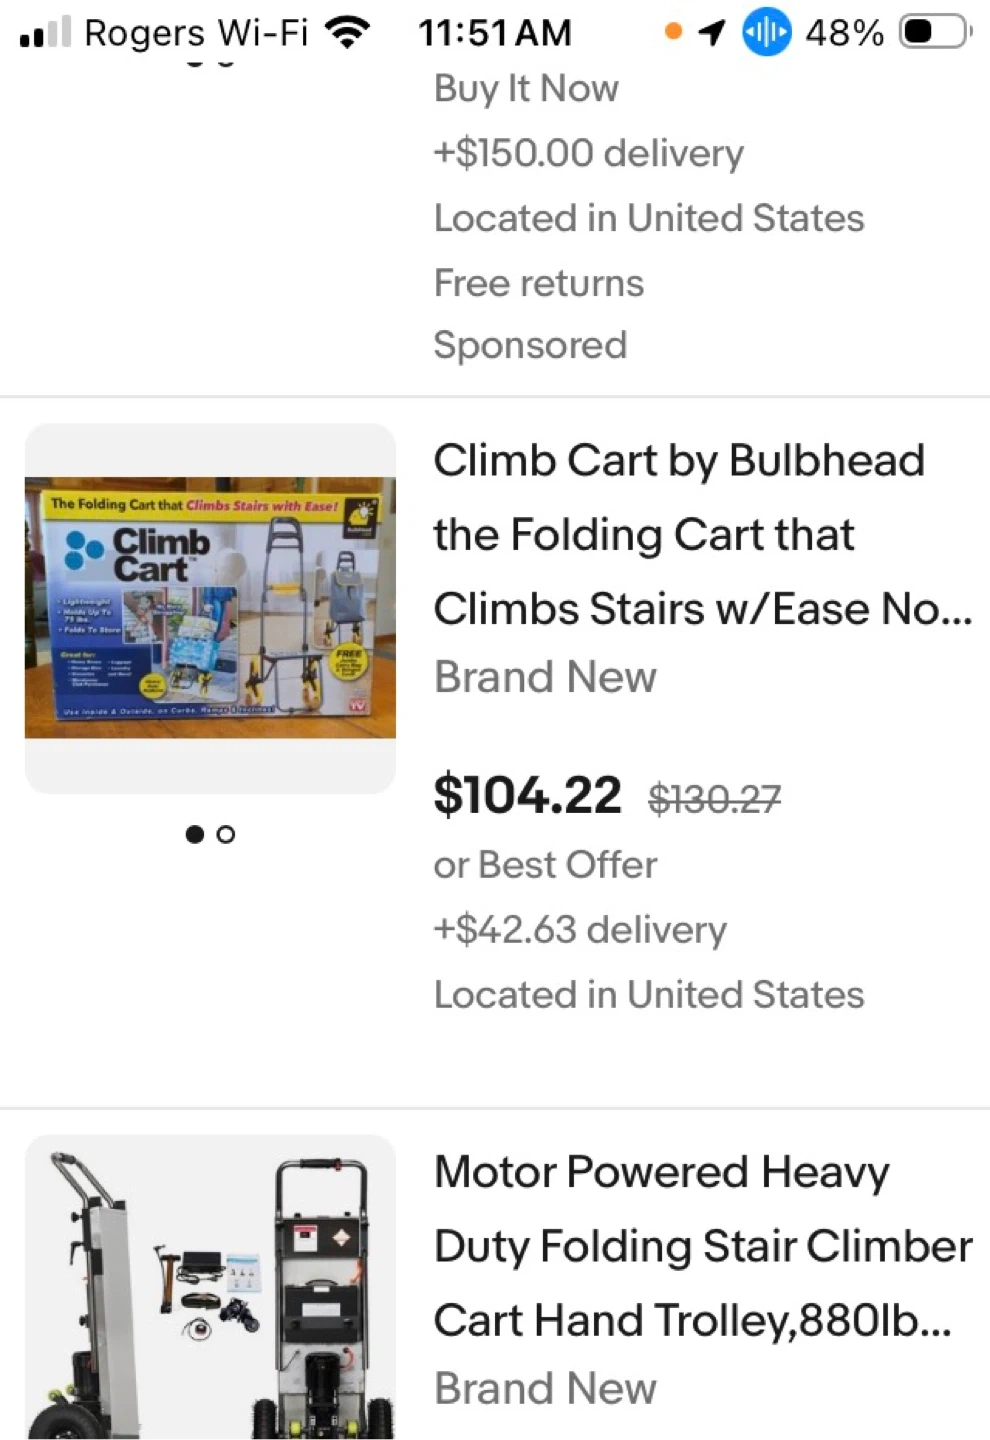The image size is (990, 1440).
Task: Open the Climb Cart product photo
Action: pos(210,608)
